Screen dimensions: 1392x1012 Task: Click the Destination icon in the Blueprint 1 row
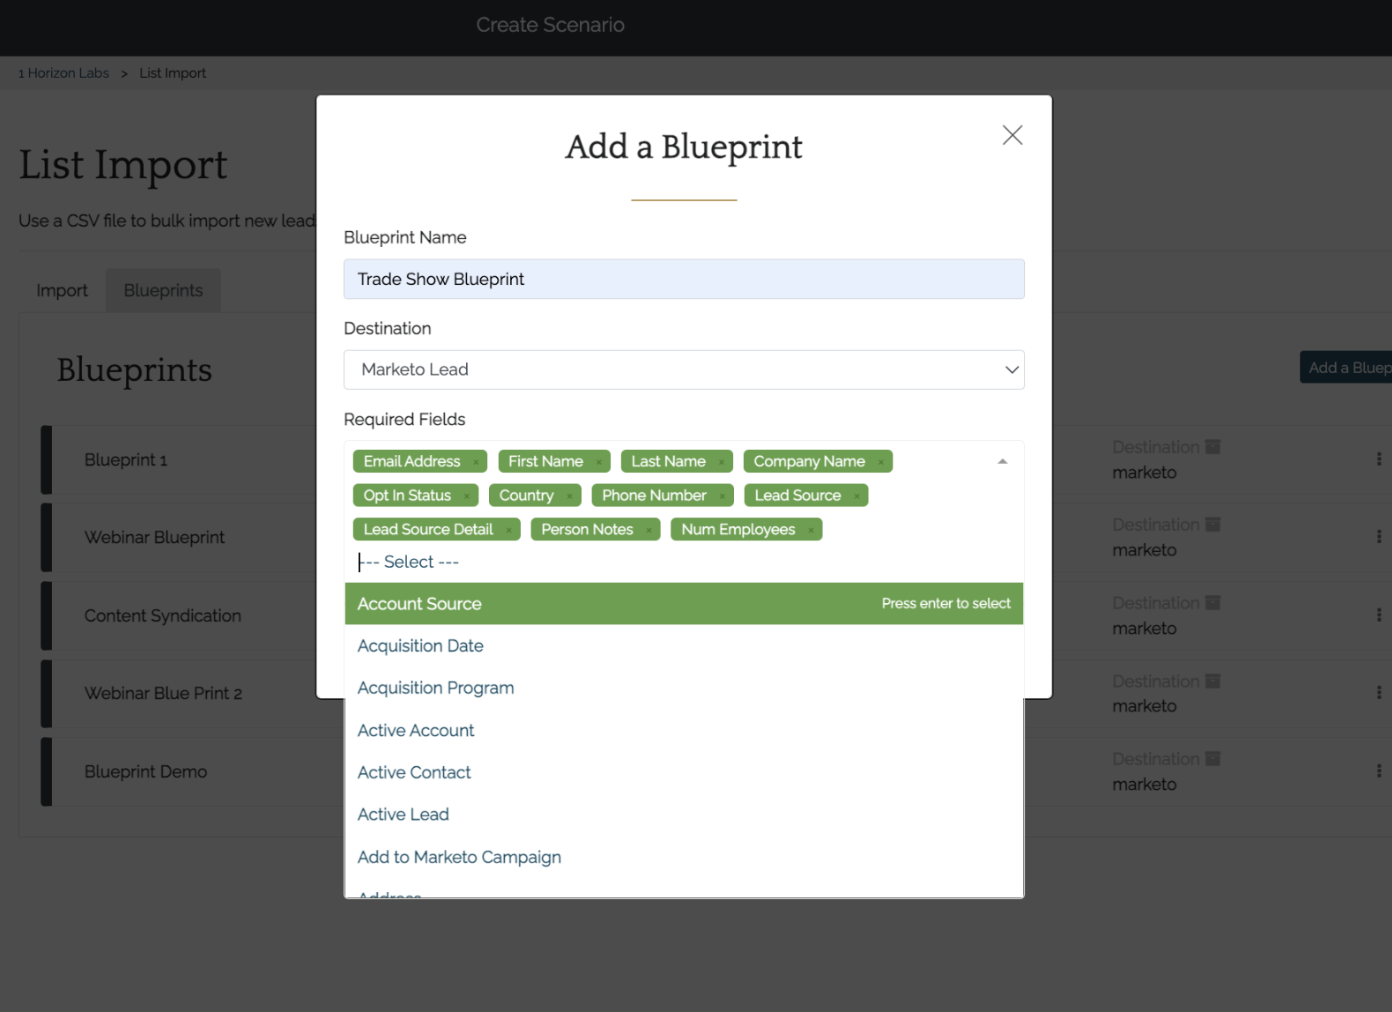click(x=1212, y=447)
